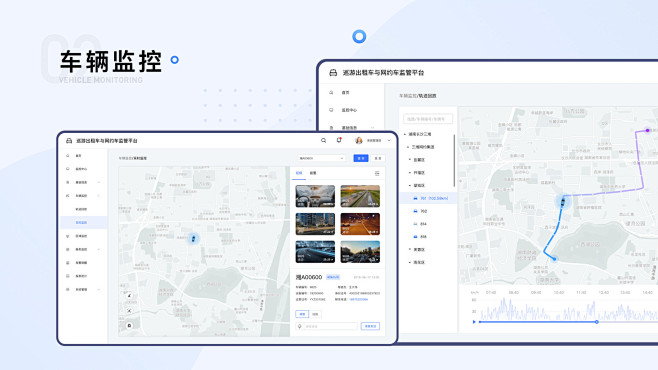Viewport: 658px width, 370px height.
Task: Open 轨迹回放 submenu entry in front sidebar
Action: click(81, 209)
